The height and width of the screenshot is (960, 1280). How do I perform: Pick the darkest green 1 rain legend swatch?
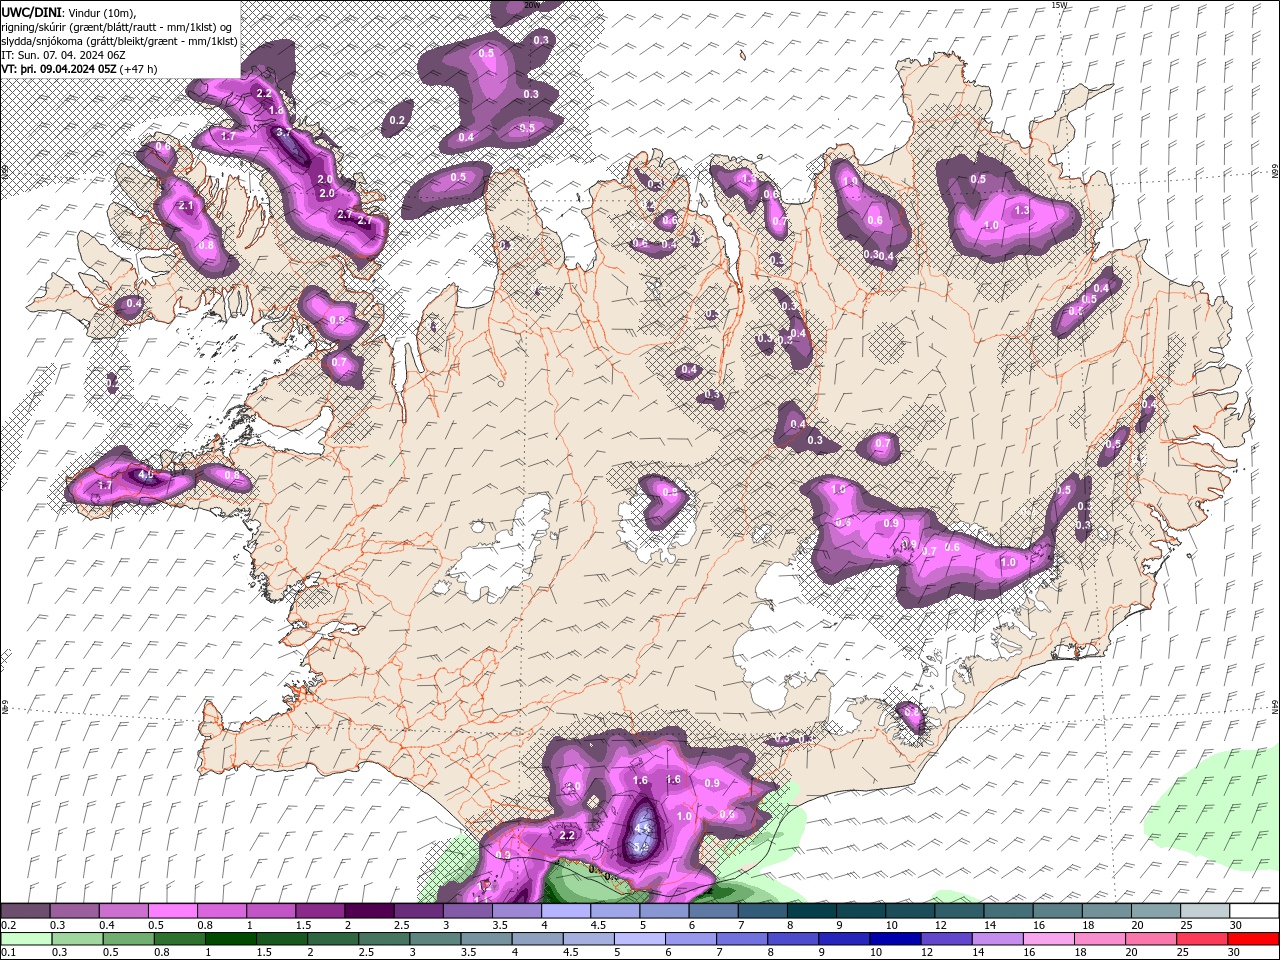(x=230, y=939)
